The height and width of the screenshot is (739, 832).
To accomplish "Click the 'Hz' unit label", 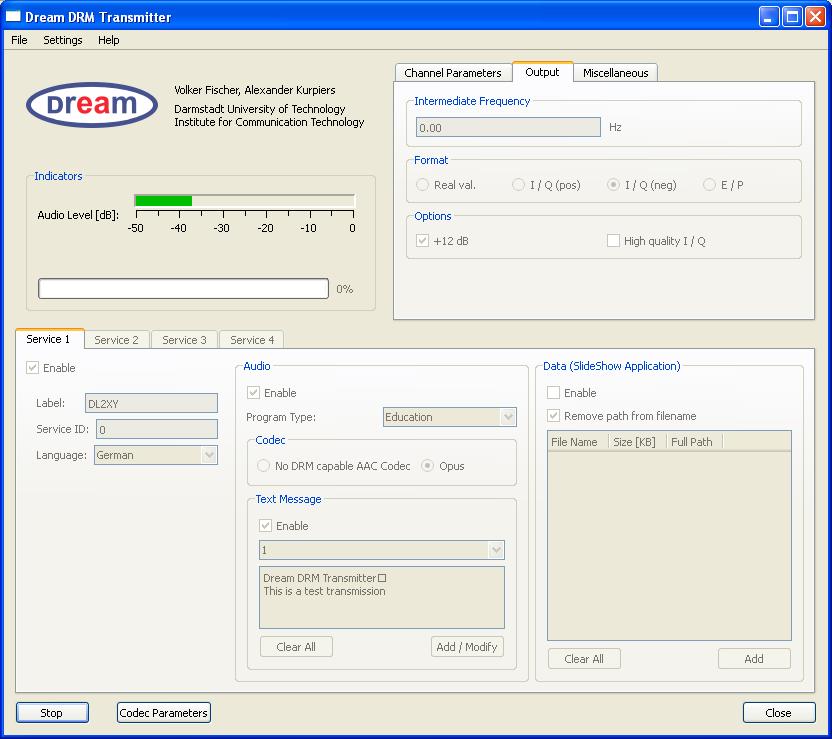I will (616, 127).
